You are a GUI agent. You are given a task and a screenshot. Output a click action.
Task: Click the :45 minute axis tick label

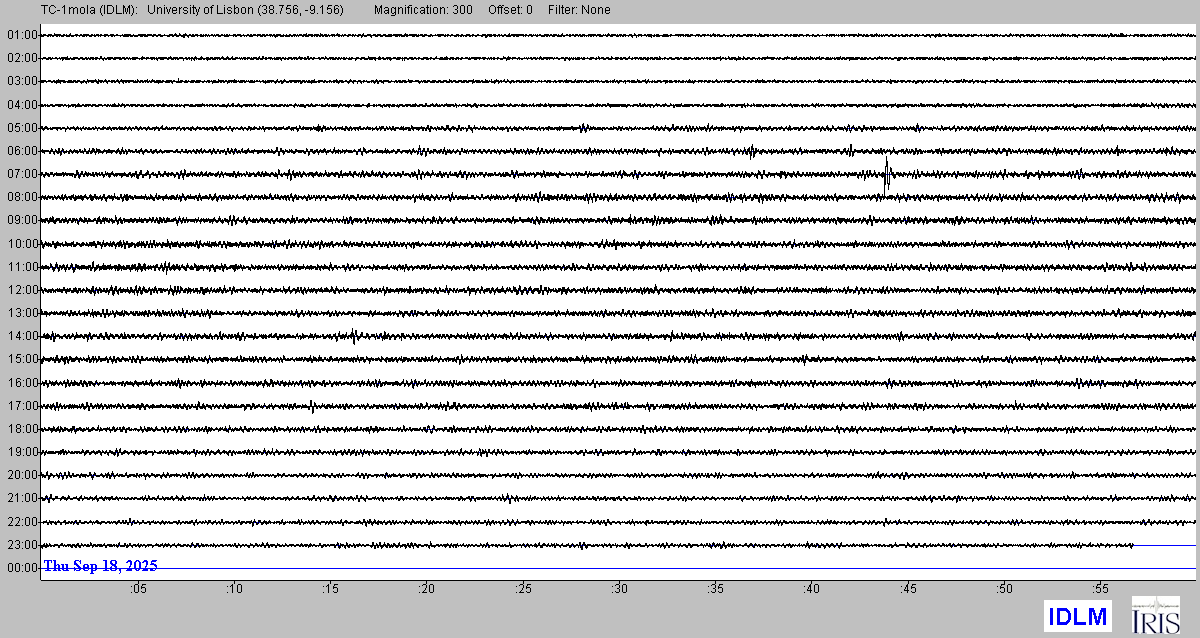(x=908, y=590)
